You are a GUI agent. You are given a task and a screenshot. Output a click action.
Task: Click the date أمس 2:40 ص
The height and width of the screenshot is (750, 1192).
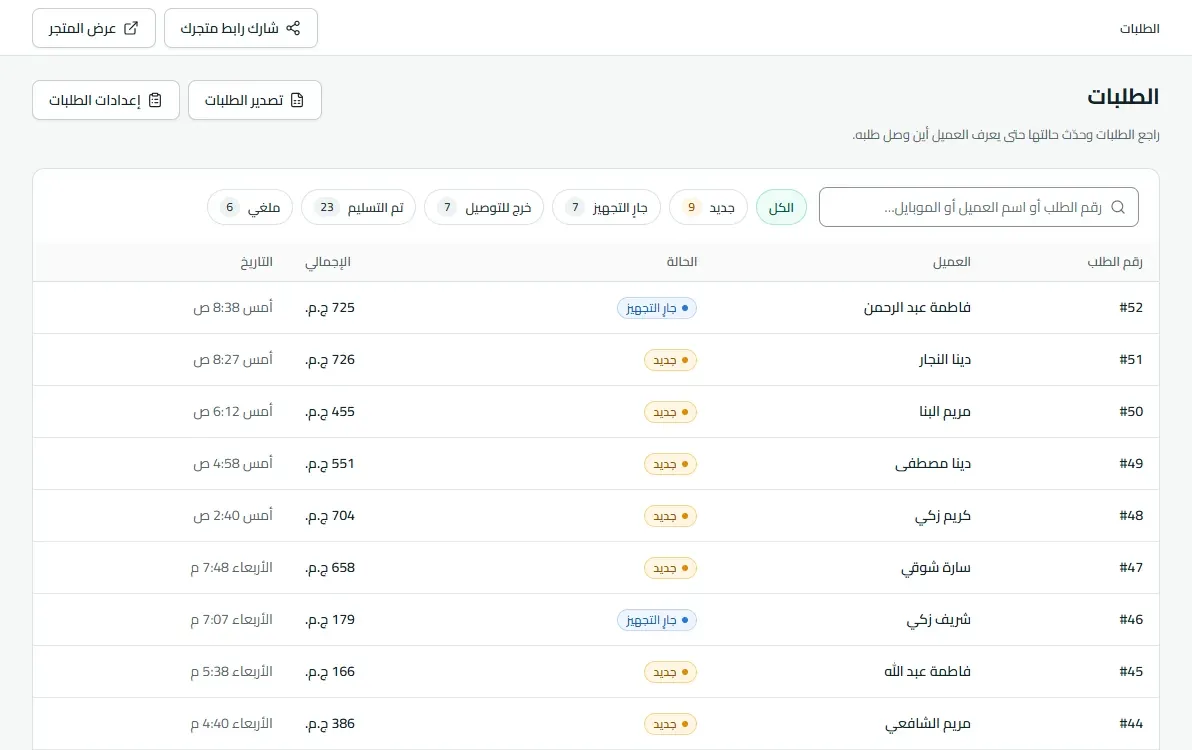[x=233, y=516]
